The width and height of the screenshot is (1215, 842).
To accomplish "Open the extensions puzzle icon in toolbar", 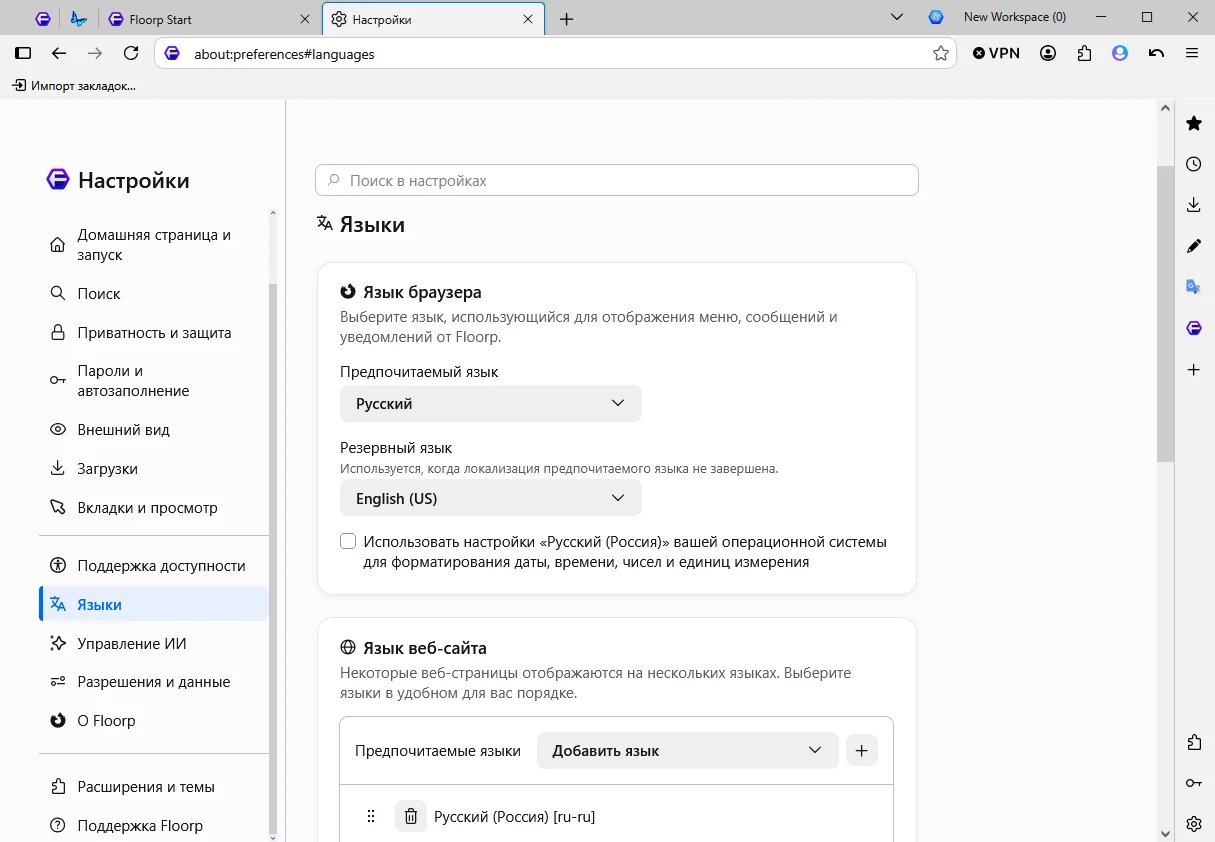I will click(1084, 53).
